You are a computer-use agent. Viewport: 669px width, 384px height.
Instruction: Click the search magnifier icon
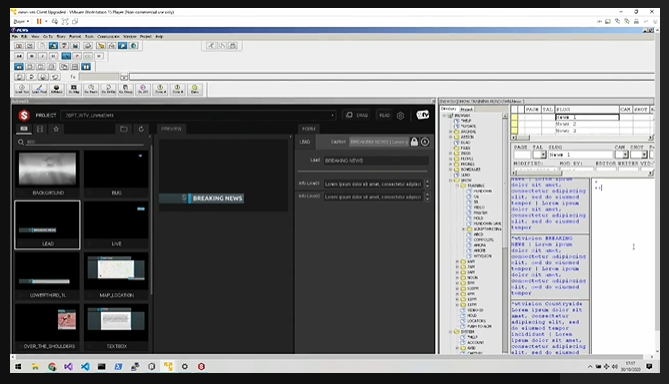pos(20,142)
